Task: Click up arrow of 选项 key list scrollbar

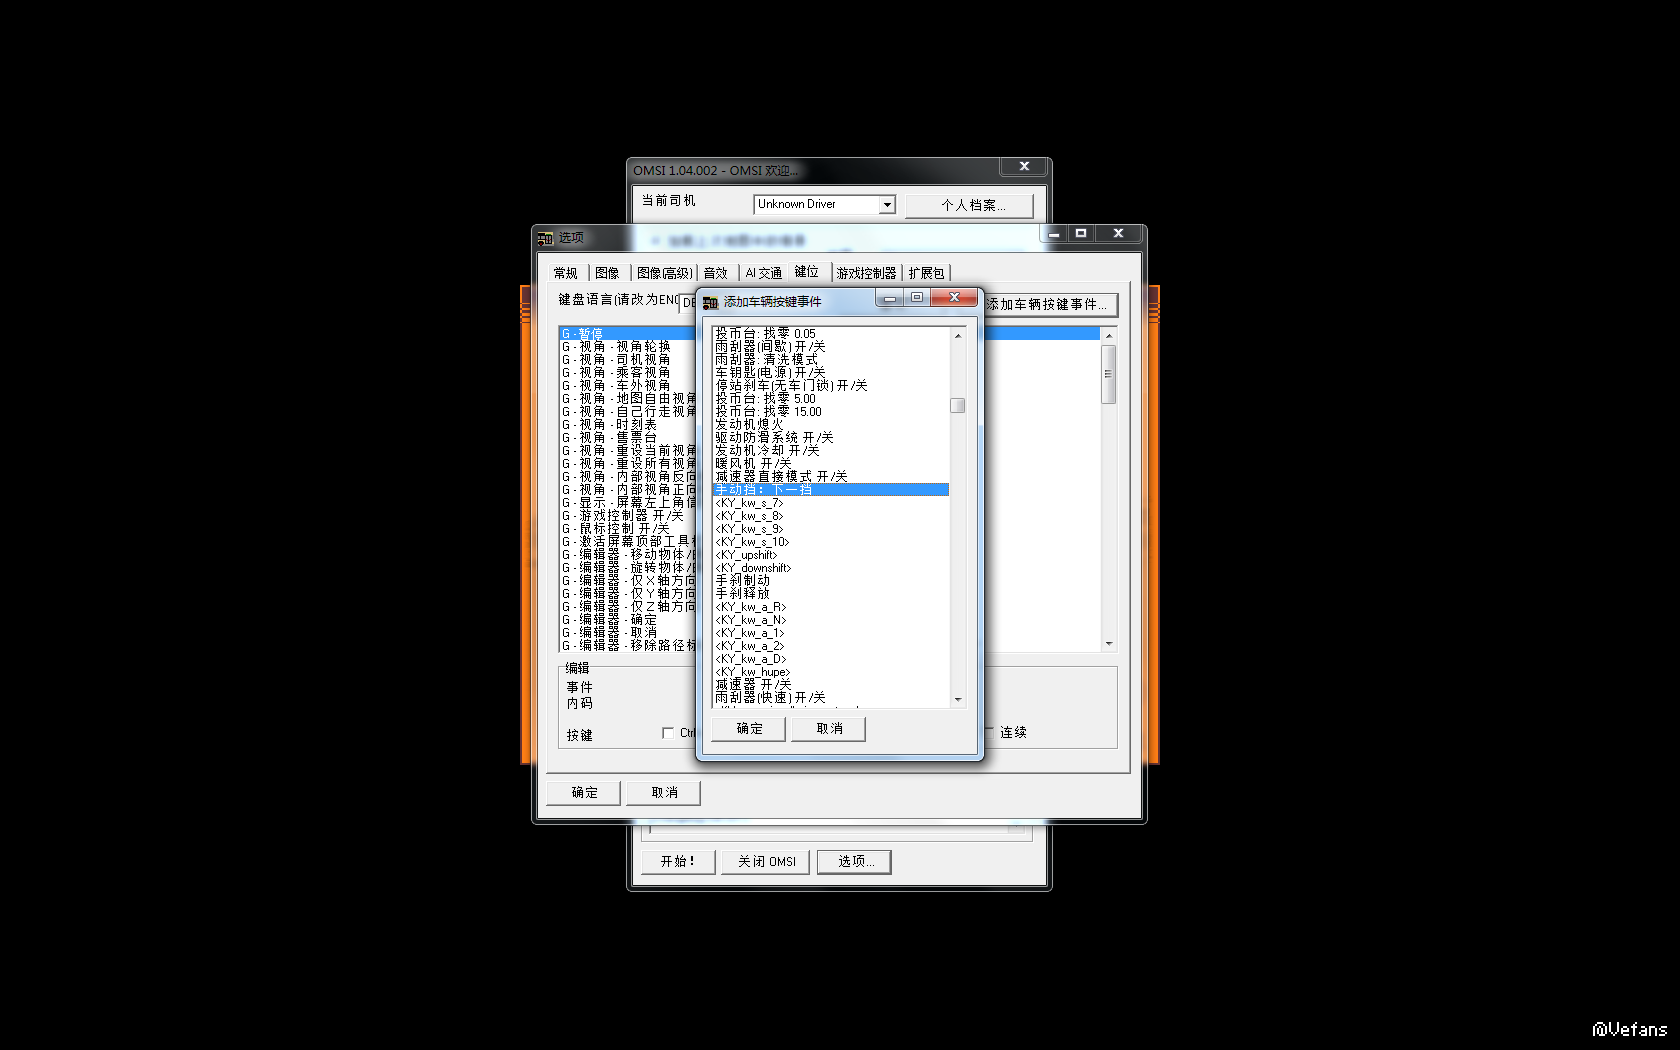Action: (1108, 336)
